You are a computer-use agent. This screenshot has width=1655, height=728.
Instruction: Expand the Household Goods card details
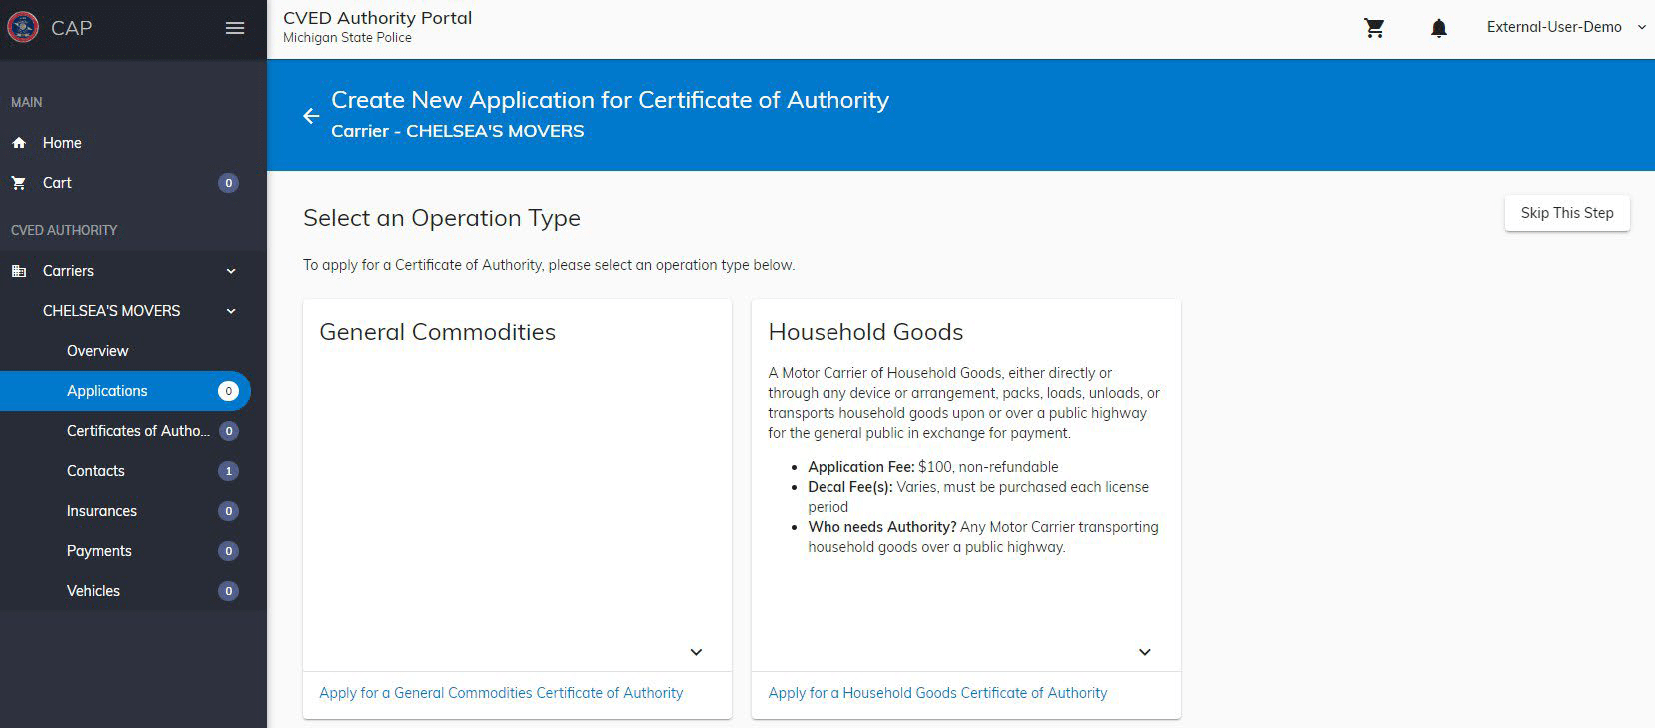(x=1145, y=652)
